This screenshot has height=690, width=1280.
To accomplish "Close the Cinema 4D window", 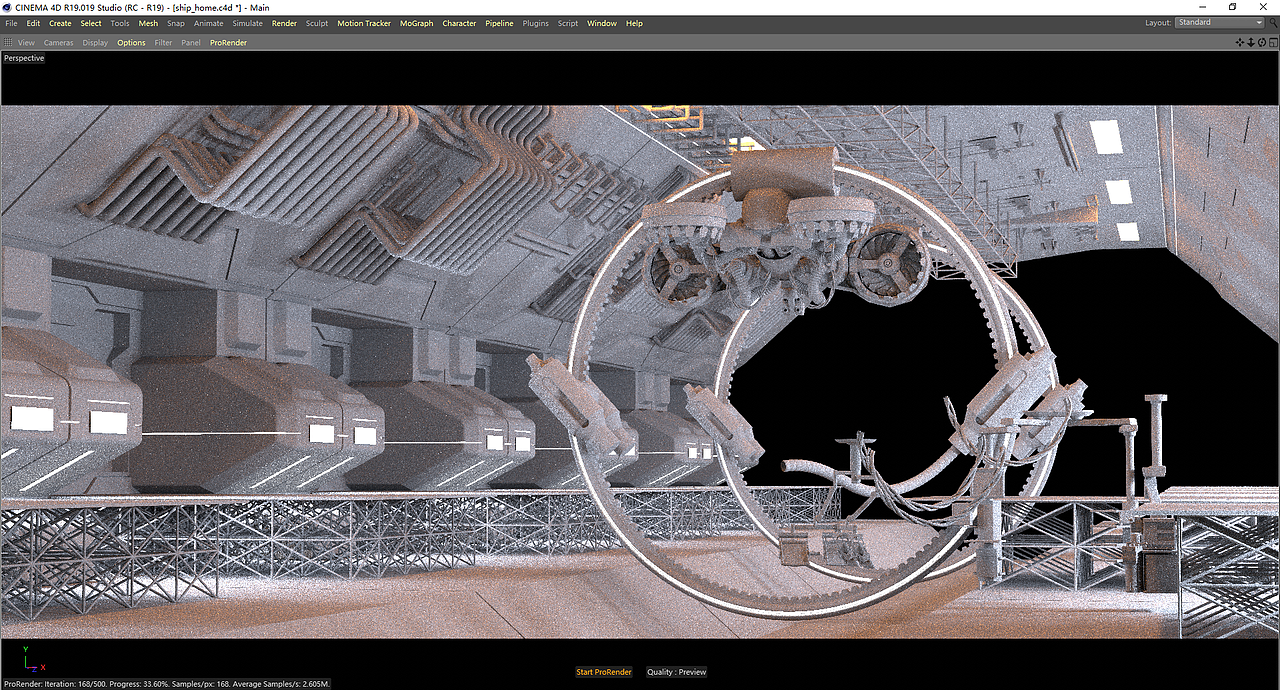I will coord(1264,7).
